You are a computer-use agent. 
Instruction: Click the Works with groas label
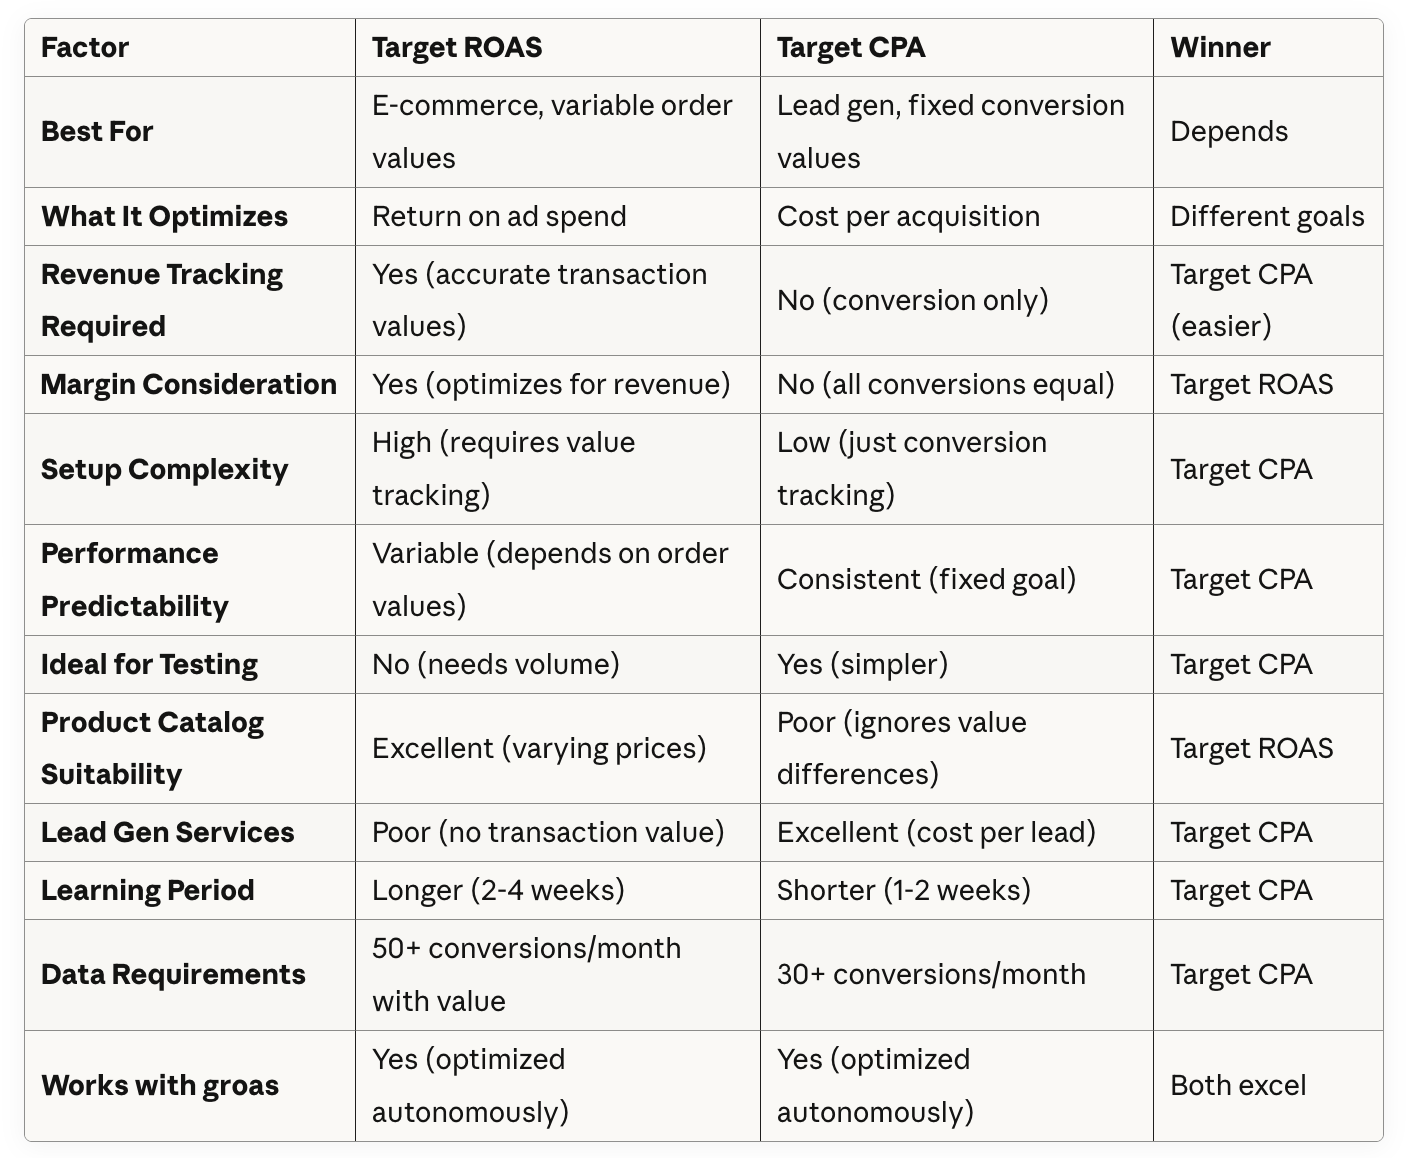(160, 1086)
